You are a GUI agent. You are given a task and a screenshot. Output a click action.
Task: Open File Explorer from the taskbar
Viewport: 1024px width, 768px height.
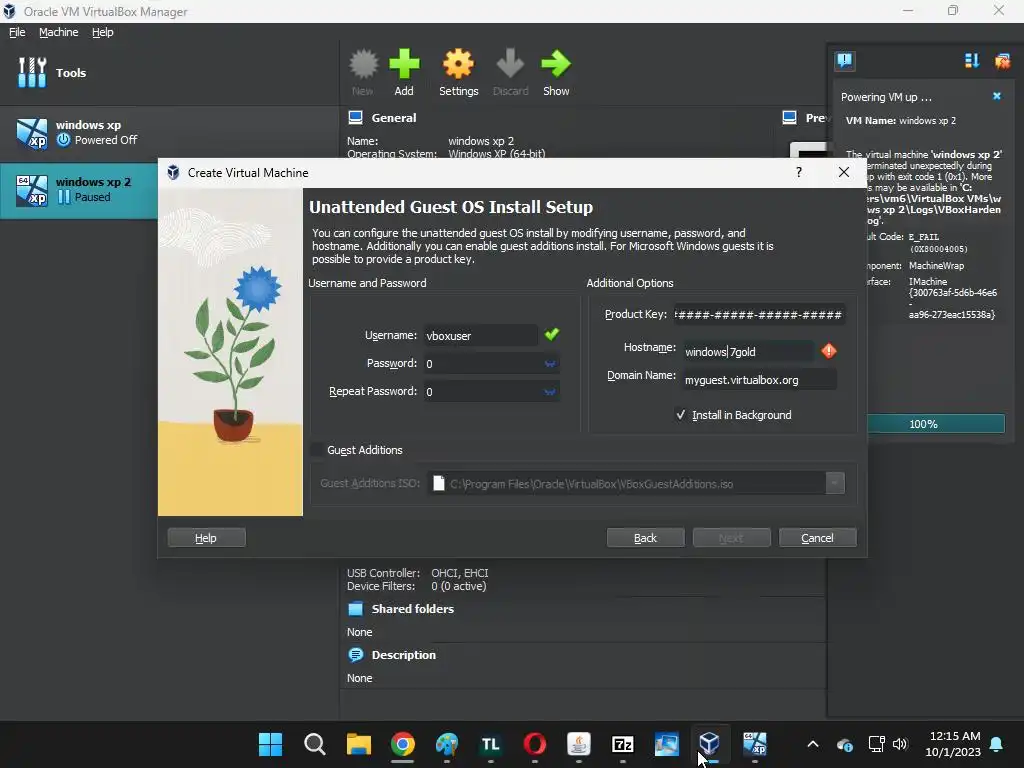coord(359,744)
